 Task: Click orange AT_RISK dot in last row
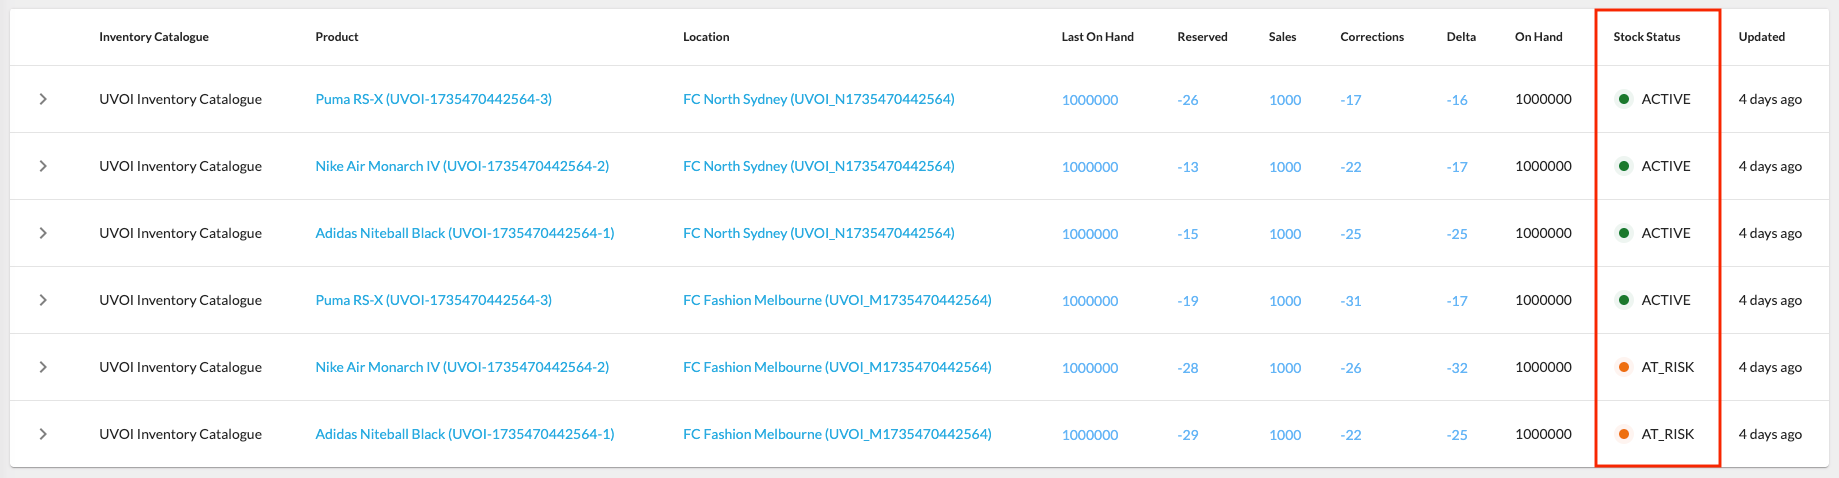[1624, 434]
